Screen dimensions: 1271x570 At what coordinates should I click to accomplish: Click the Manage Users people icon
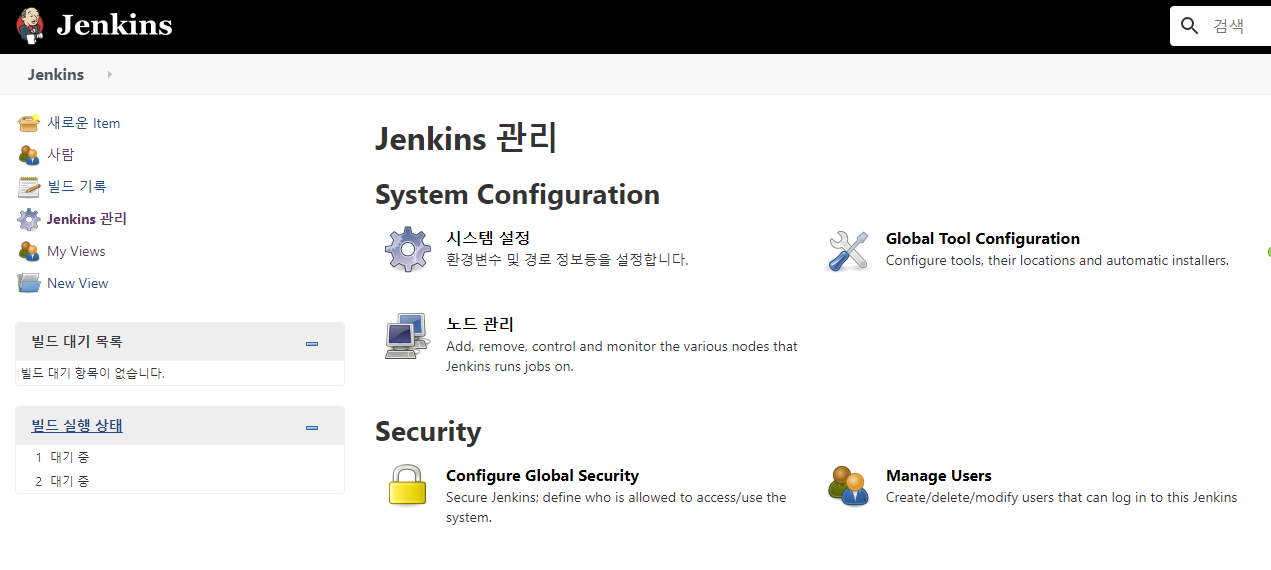click(x=848, y=486)
